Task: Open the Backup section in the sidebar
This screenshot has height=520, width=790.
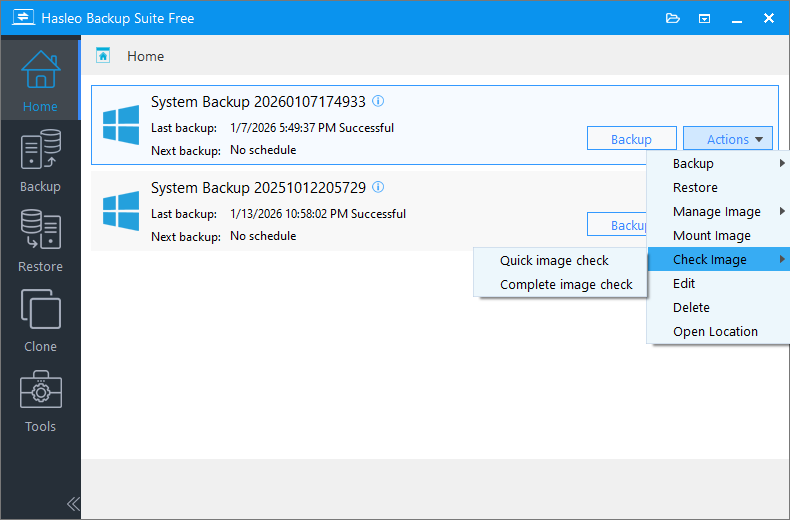Action: tap(40, 160)
